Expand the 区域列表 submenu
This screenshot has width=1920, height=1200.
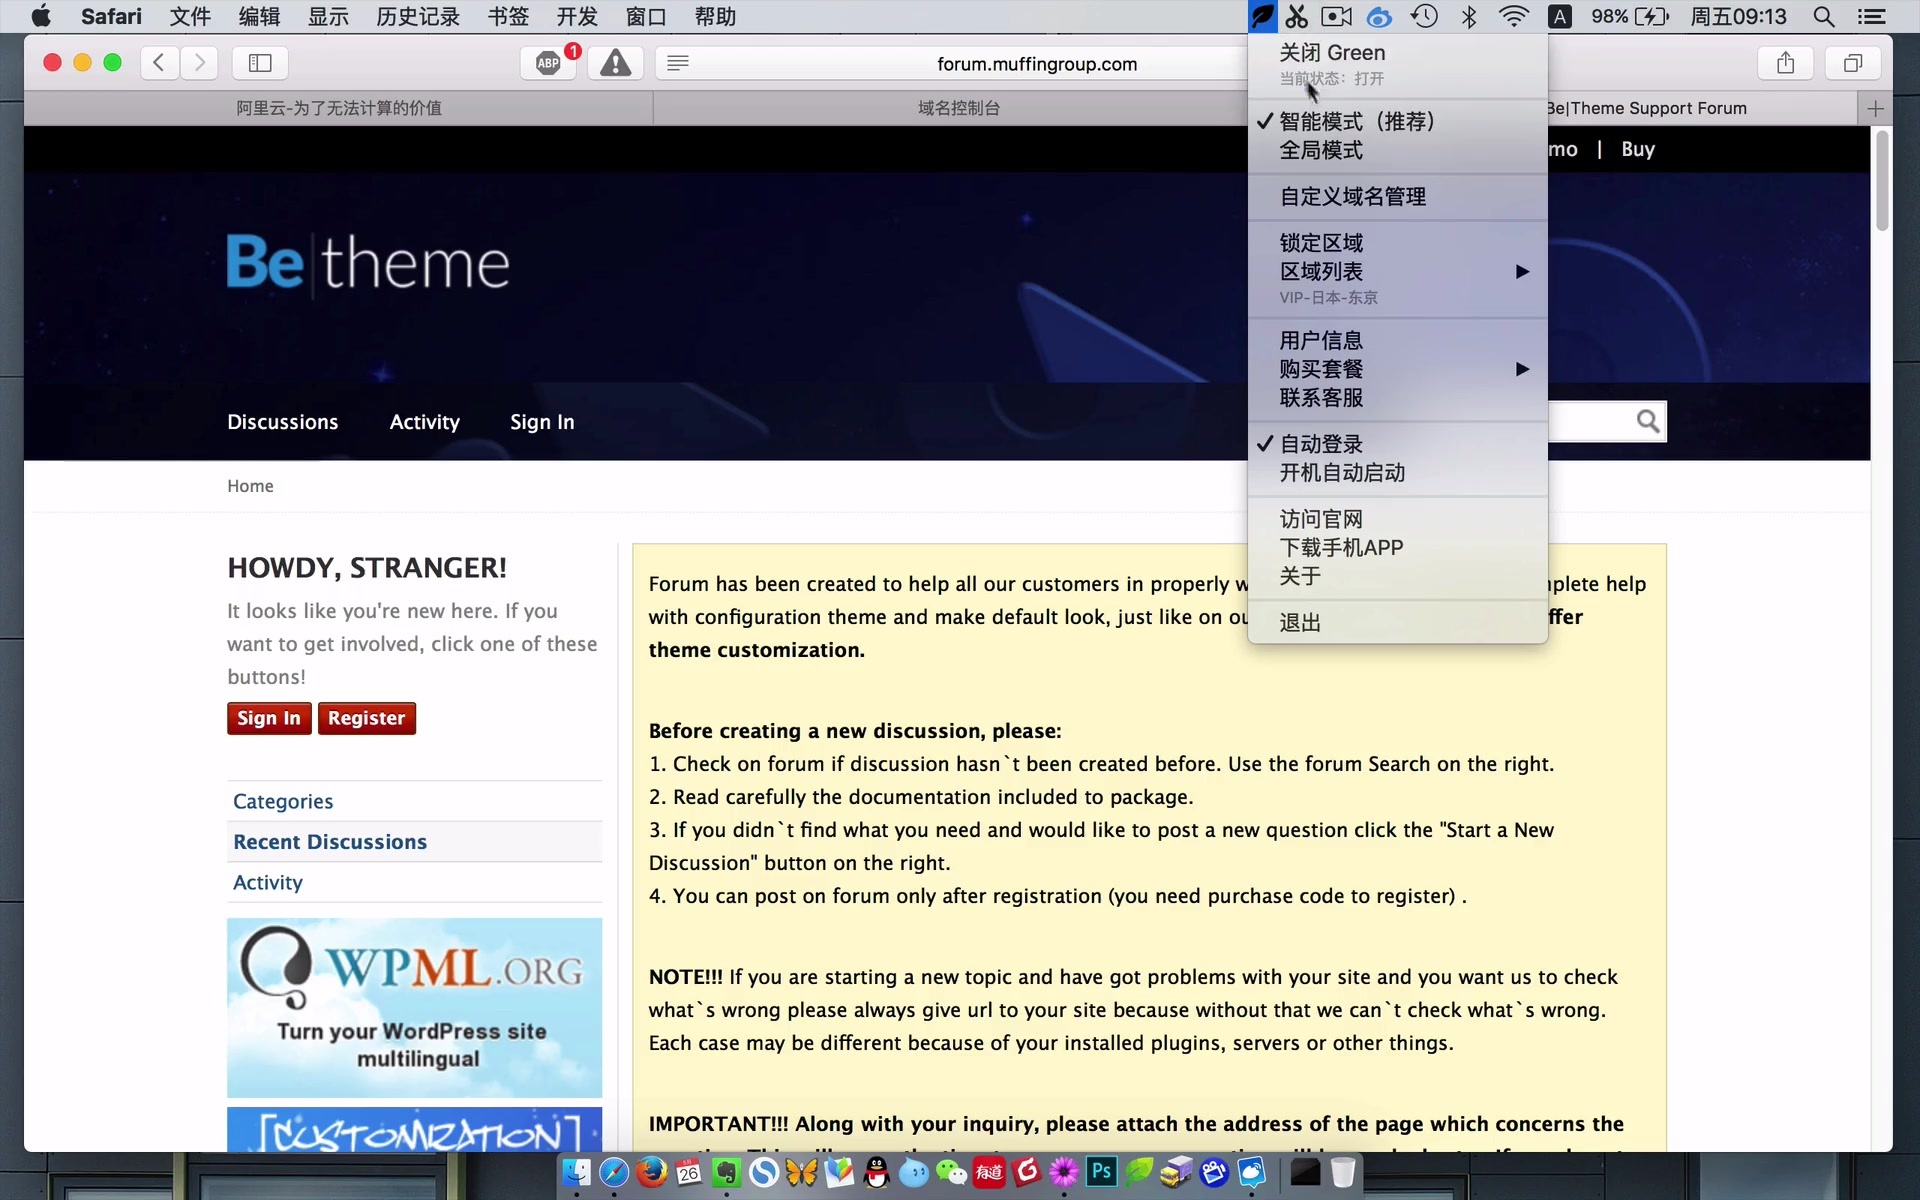click(x=1397, y=271)
